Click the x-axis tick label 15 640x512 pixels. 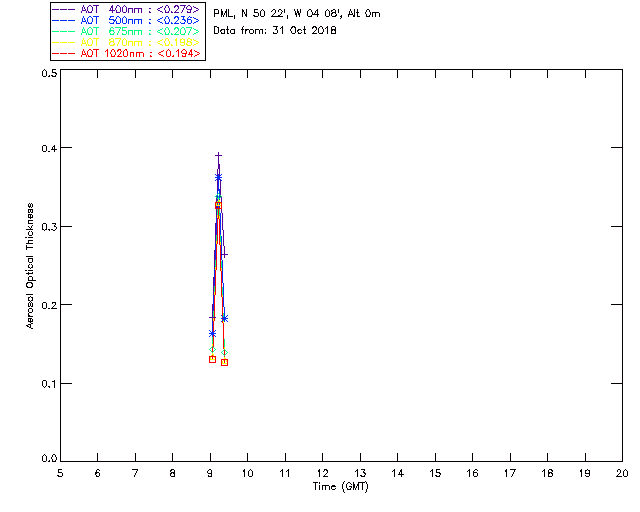(435, 473)
